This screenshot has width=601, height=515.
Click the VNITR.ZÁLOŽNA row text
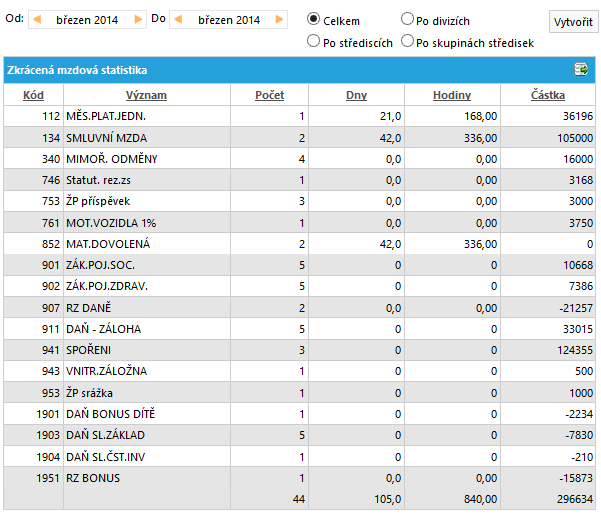107,371
